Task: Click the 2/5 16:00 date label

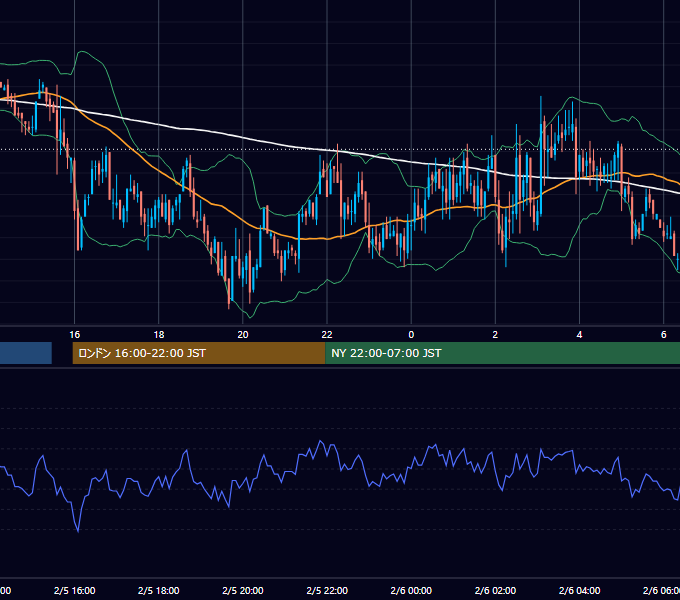Action: pyautogui.click(x=75, y=590)
